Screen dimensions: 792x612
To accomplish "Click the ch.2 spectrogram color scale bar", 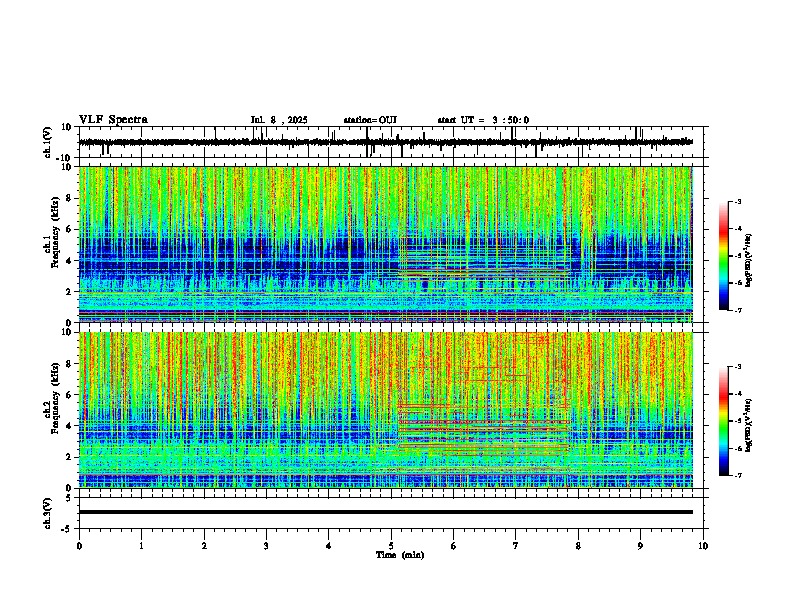I will (x=724, y=421).
